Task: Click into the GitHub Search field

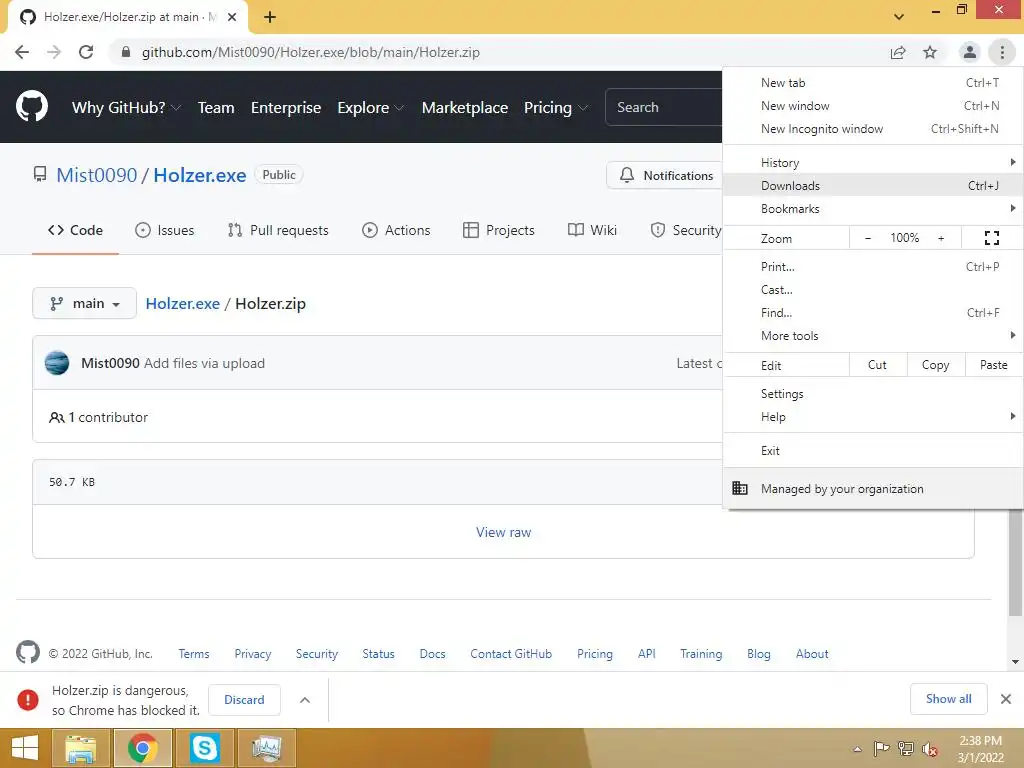Action: click(664, 107)
